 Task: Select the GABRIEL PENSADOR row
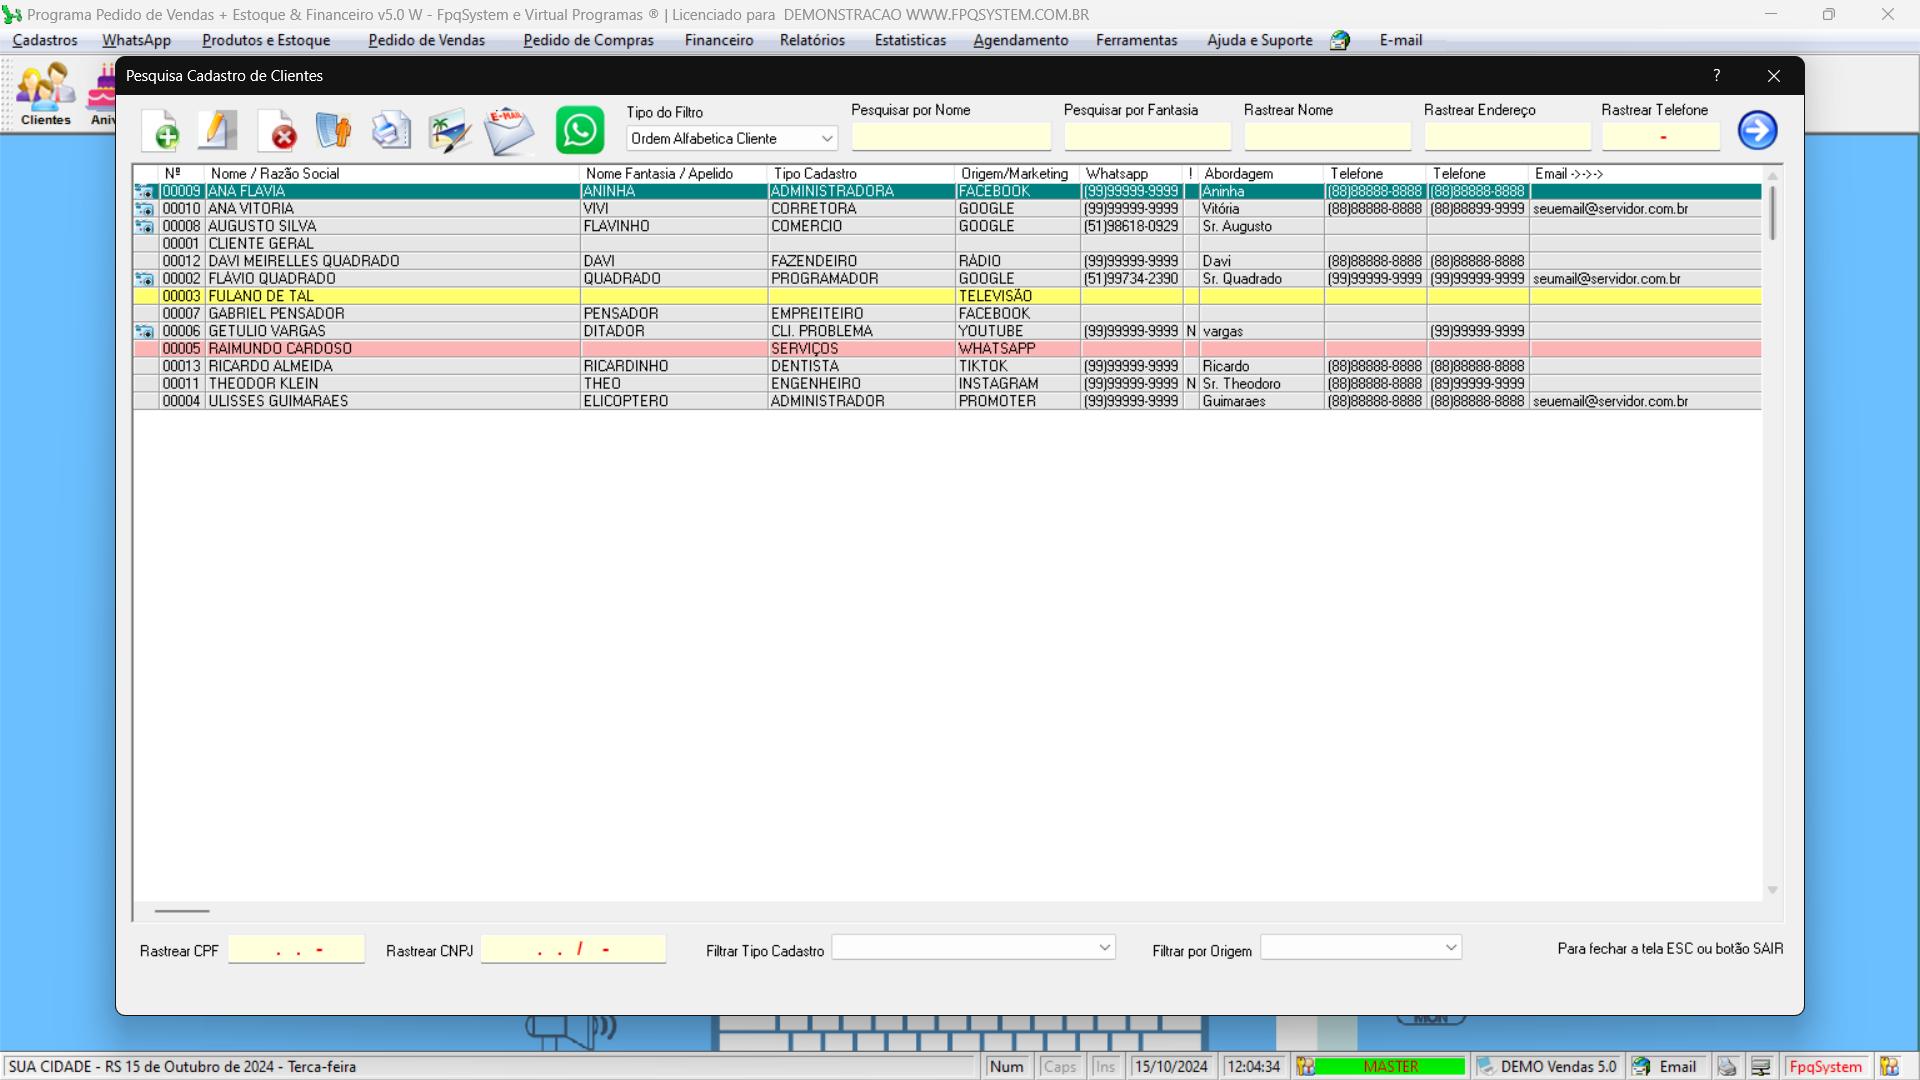tap(947, 314)
